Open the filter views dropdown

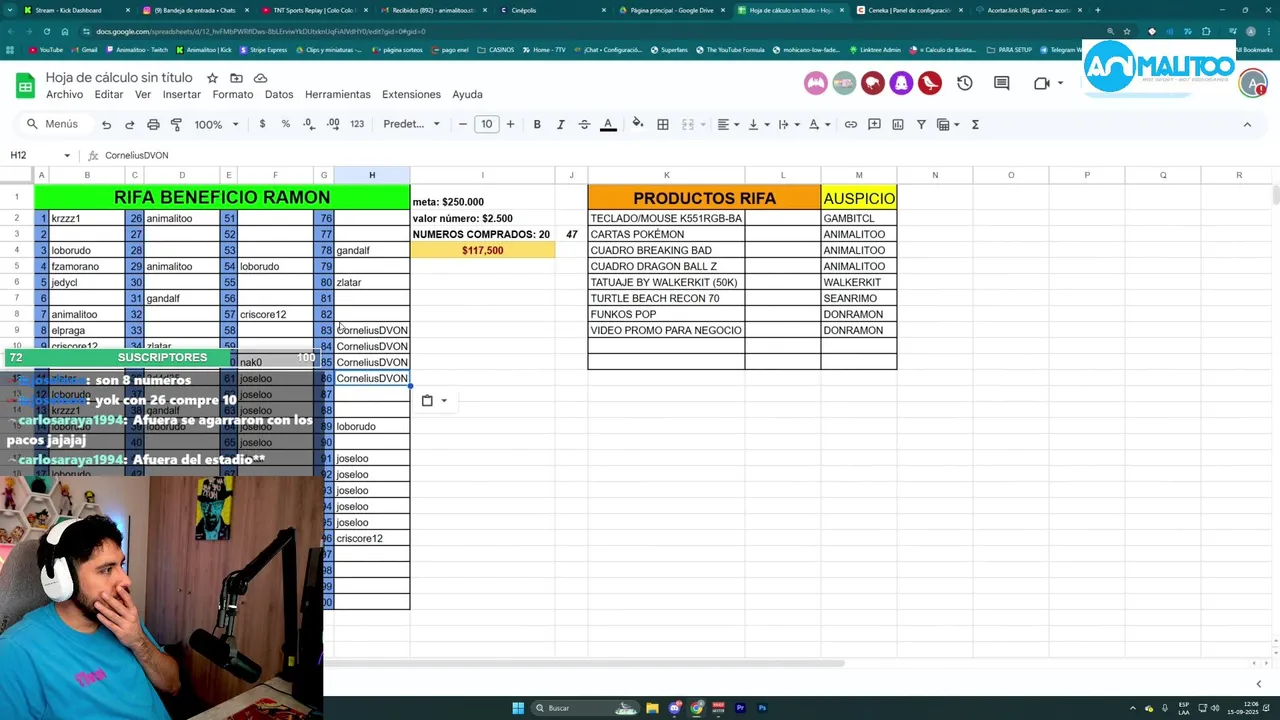click(x=947, y=124)
